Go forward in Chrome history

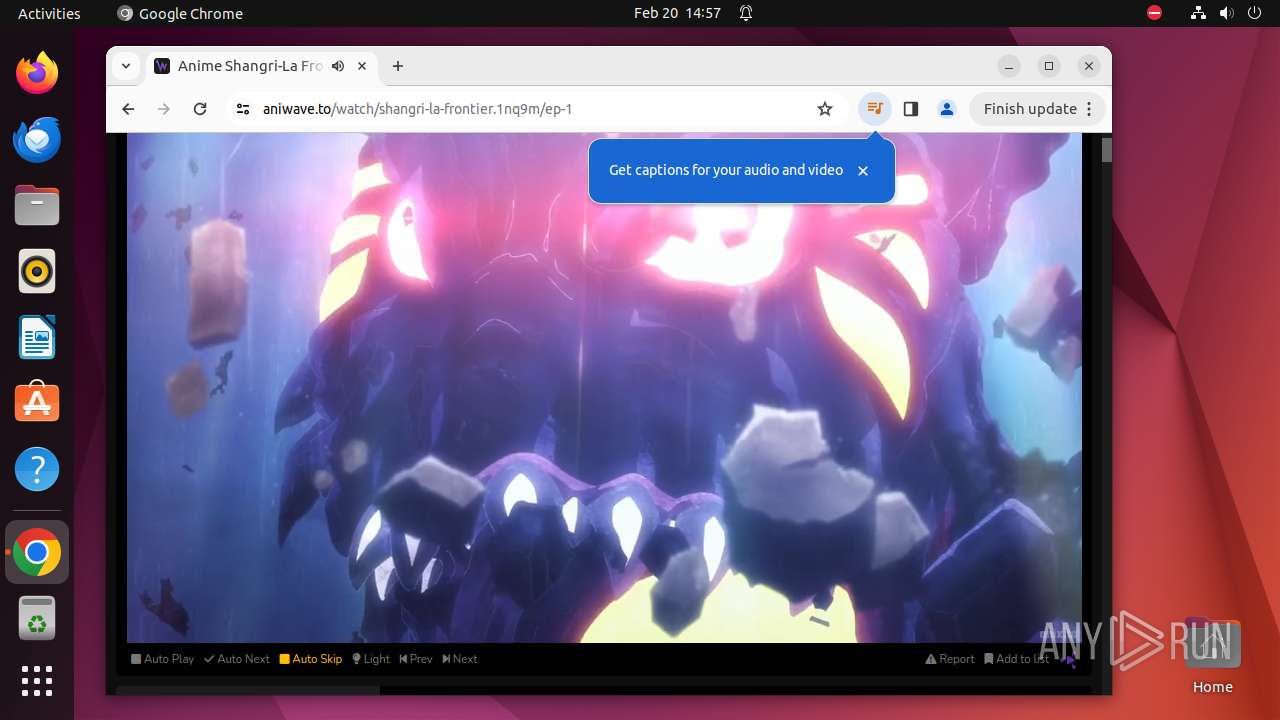(164, 109)
